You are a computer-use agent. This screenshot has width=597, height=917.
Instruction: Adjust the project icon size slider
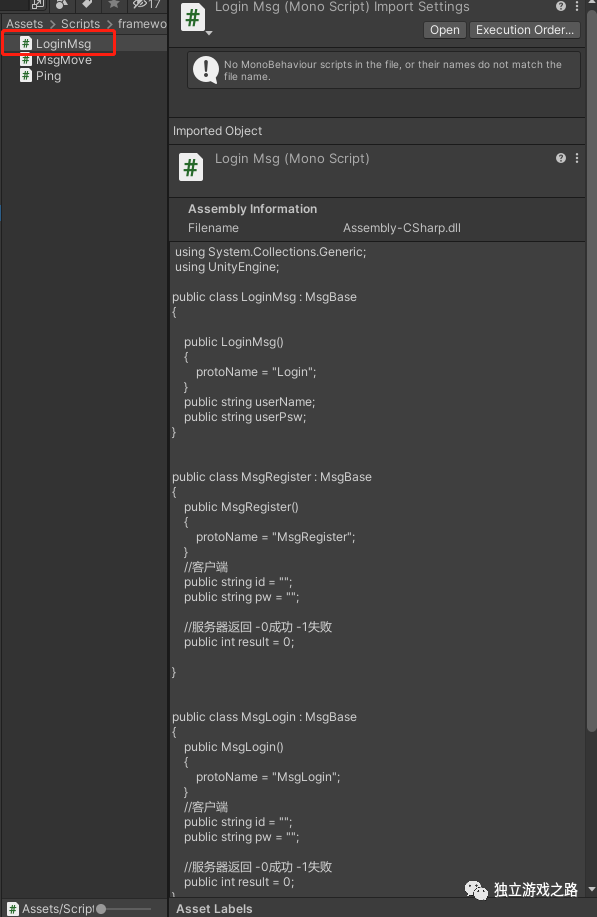click(124, 909)
